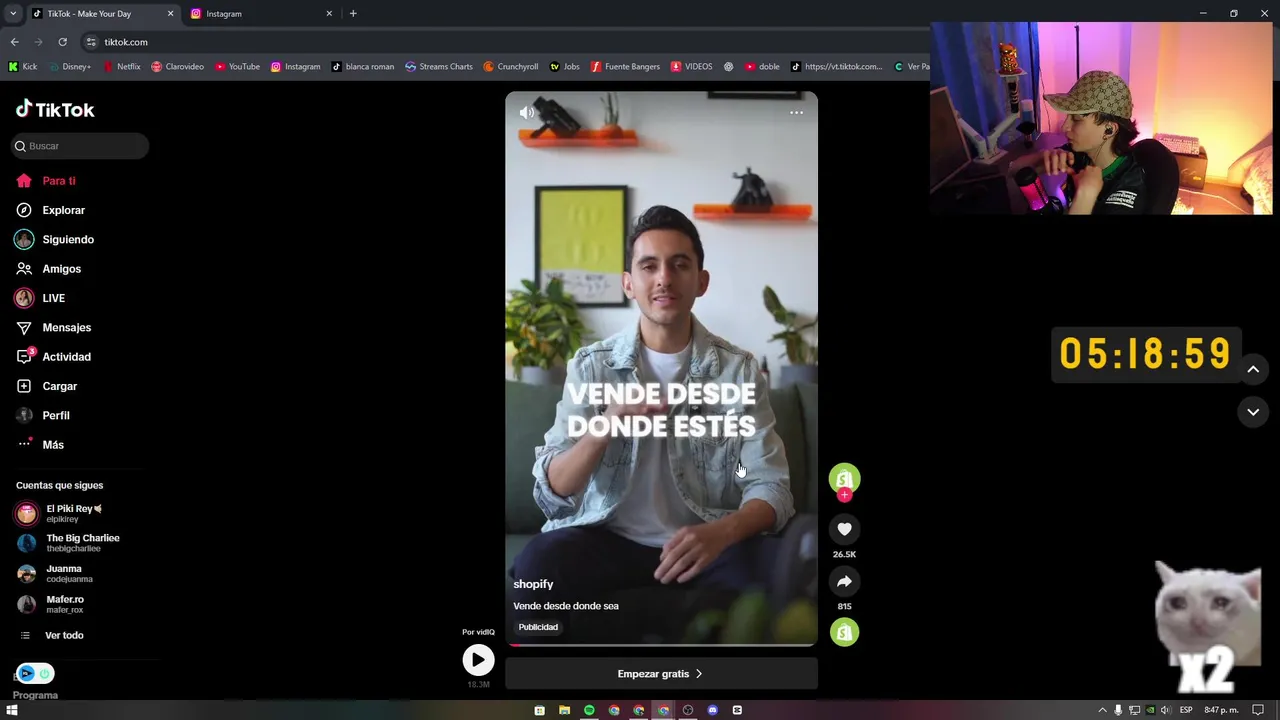The height and width of the screenshot is (720, 1280).
Task: Open the Crunchyroll bookmark
Action: [511, 67]
